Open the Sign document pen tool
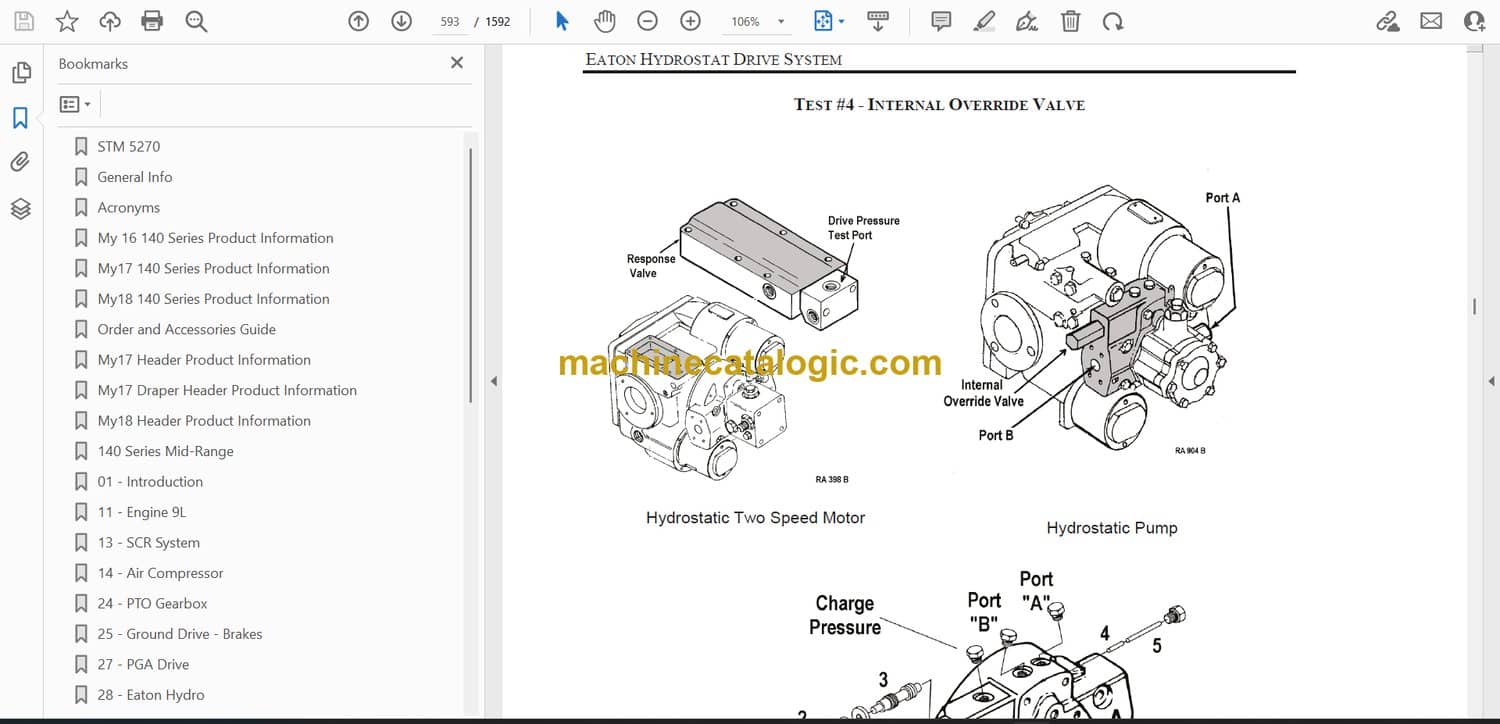Screen dimensions: 1500x724 pos(1027,21)
